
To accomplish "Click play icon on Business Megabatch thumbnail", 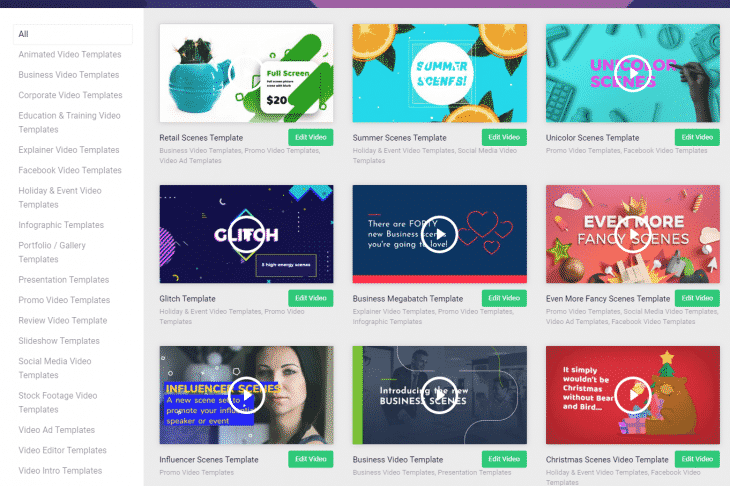I will click(439, 234).
